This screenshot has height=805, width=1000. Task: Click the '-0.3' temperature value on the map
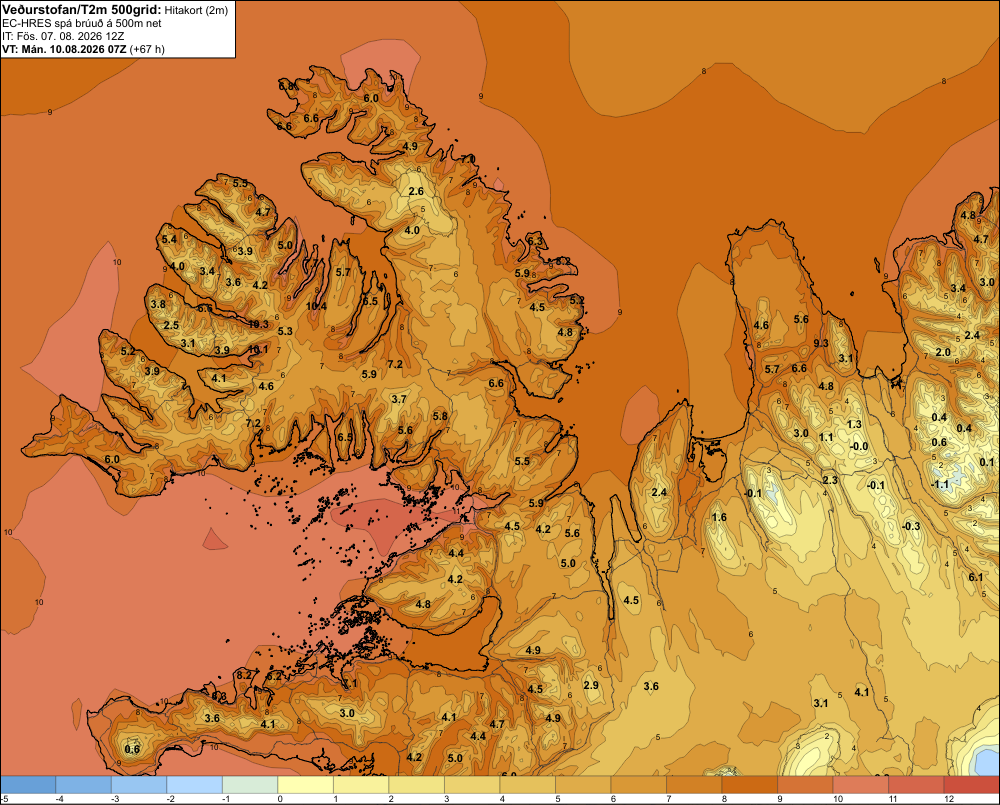[x=911, y=526]
